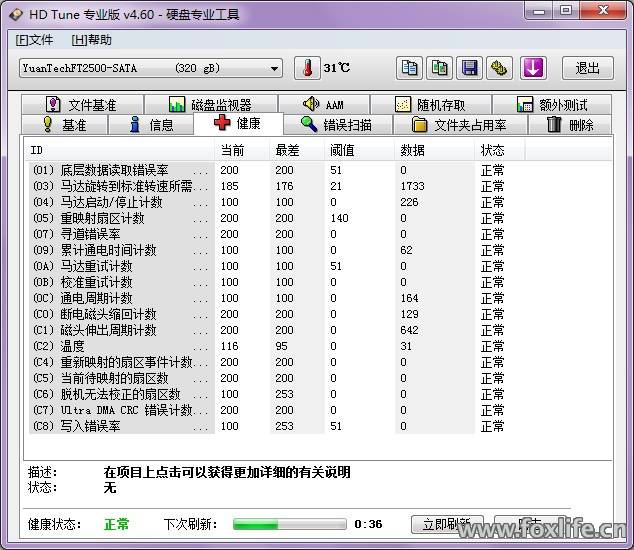Switch to the 文件基准 tab
Viewport: 634px width, 550px height.
click(82, 105)
